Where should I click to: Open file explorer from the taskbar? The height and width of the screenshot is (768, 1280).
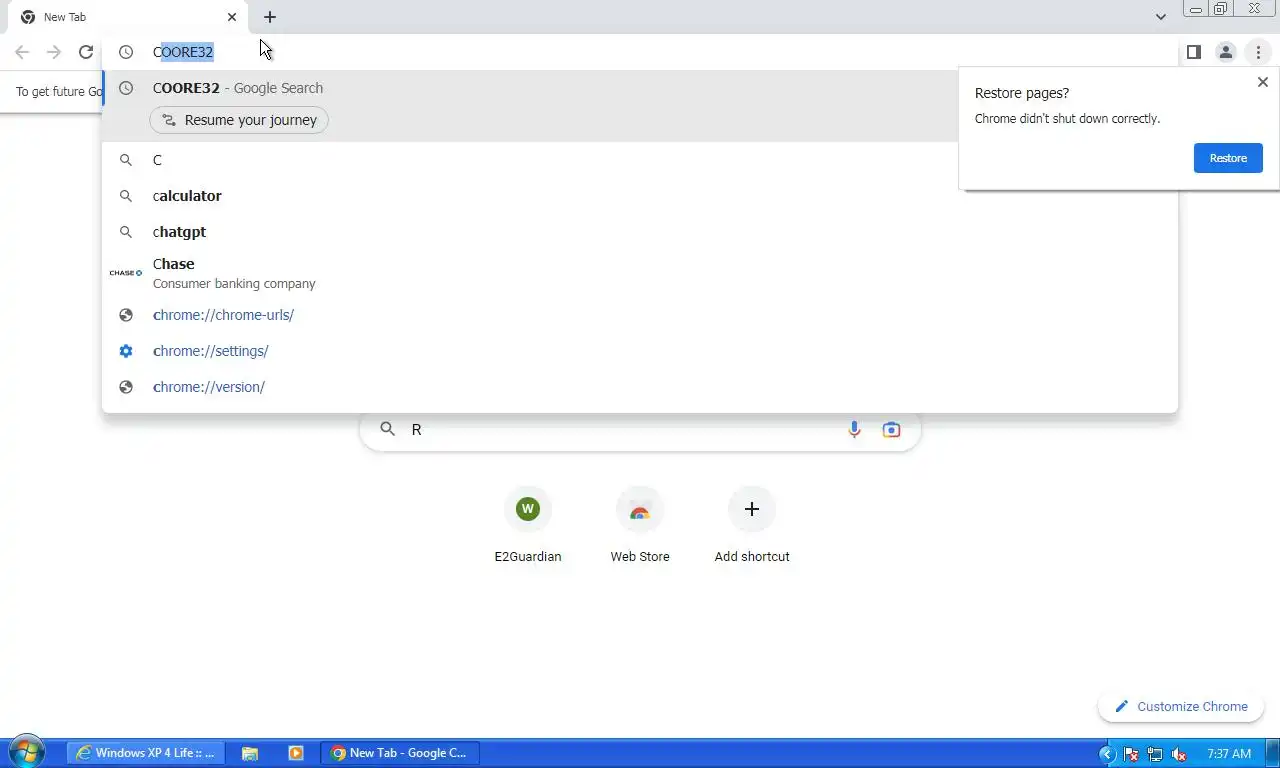pos(250,753)
